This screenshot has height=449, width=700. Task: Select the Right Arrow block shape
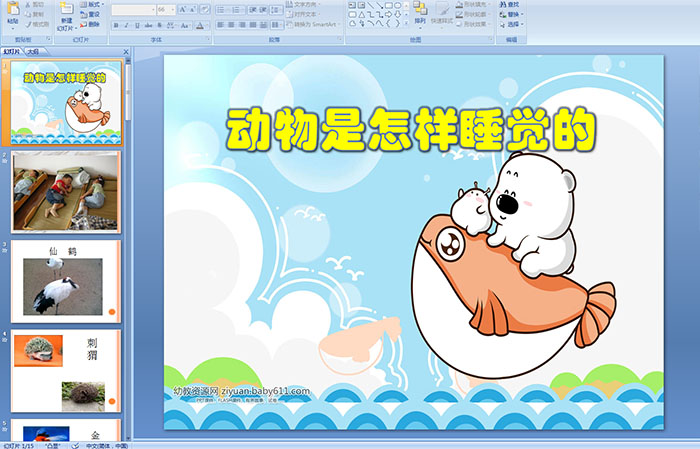[389, 14]
